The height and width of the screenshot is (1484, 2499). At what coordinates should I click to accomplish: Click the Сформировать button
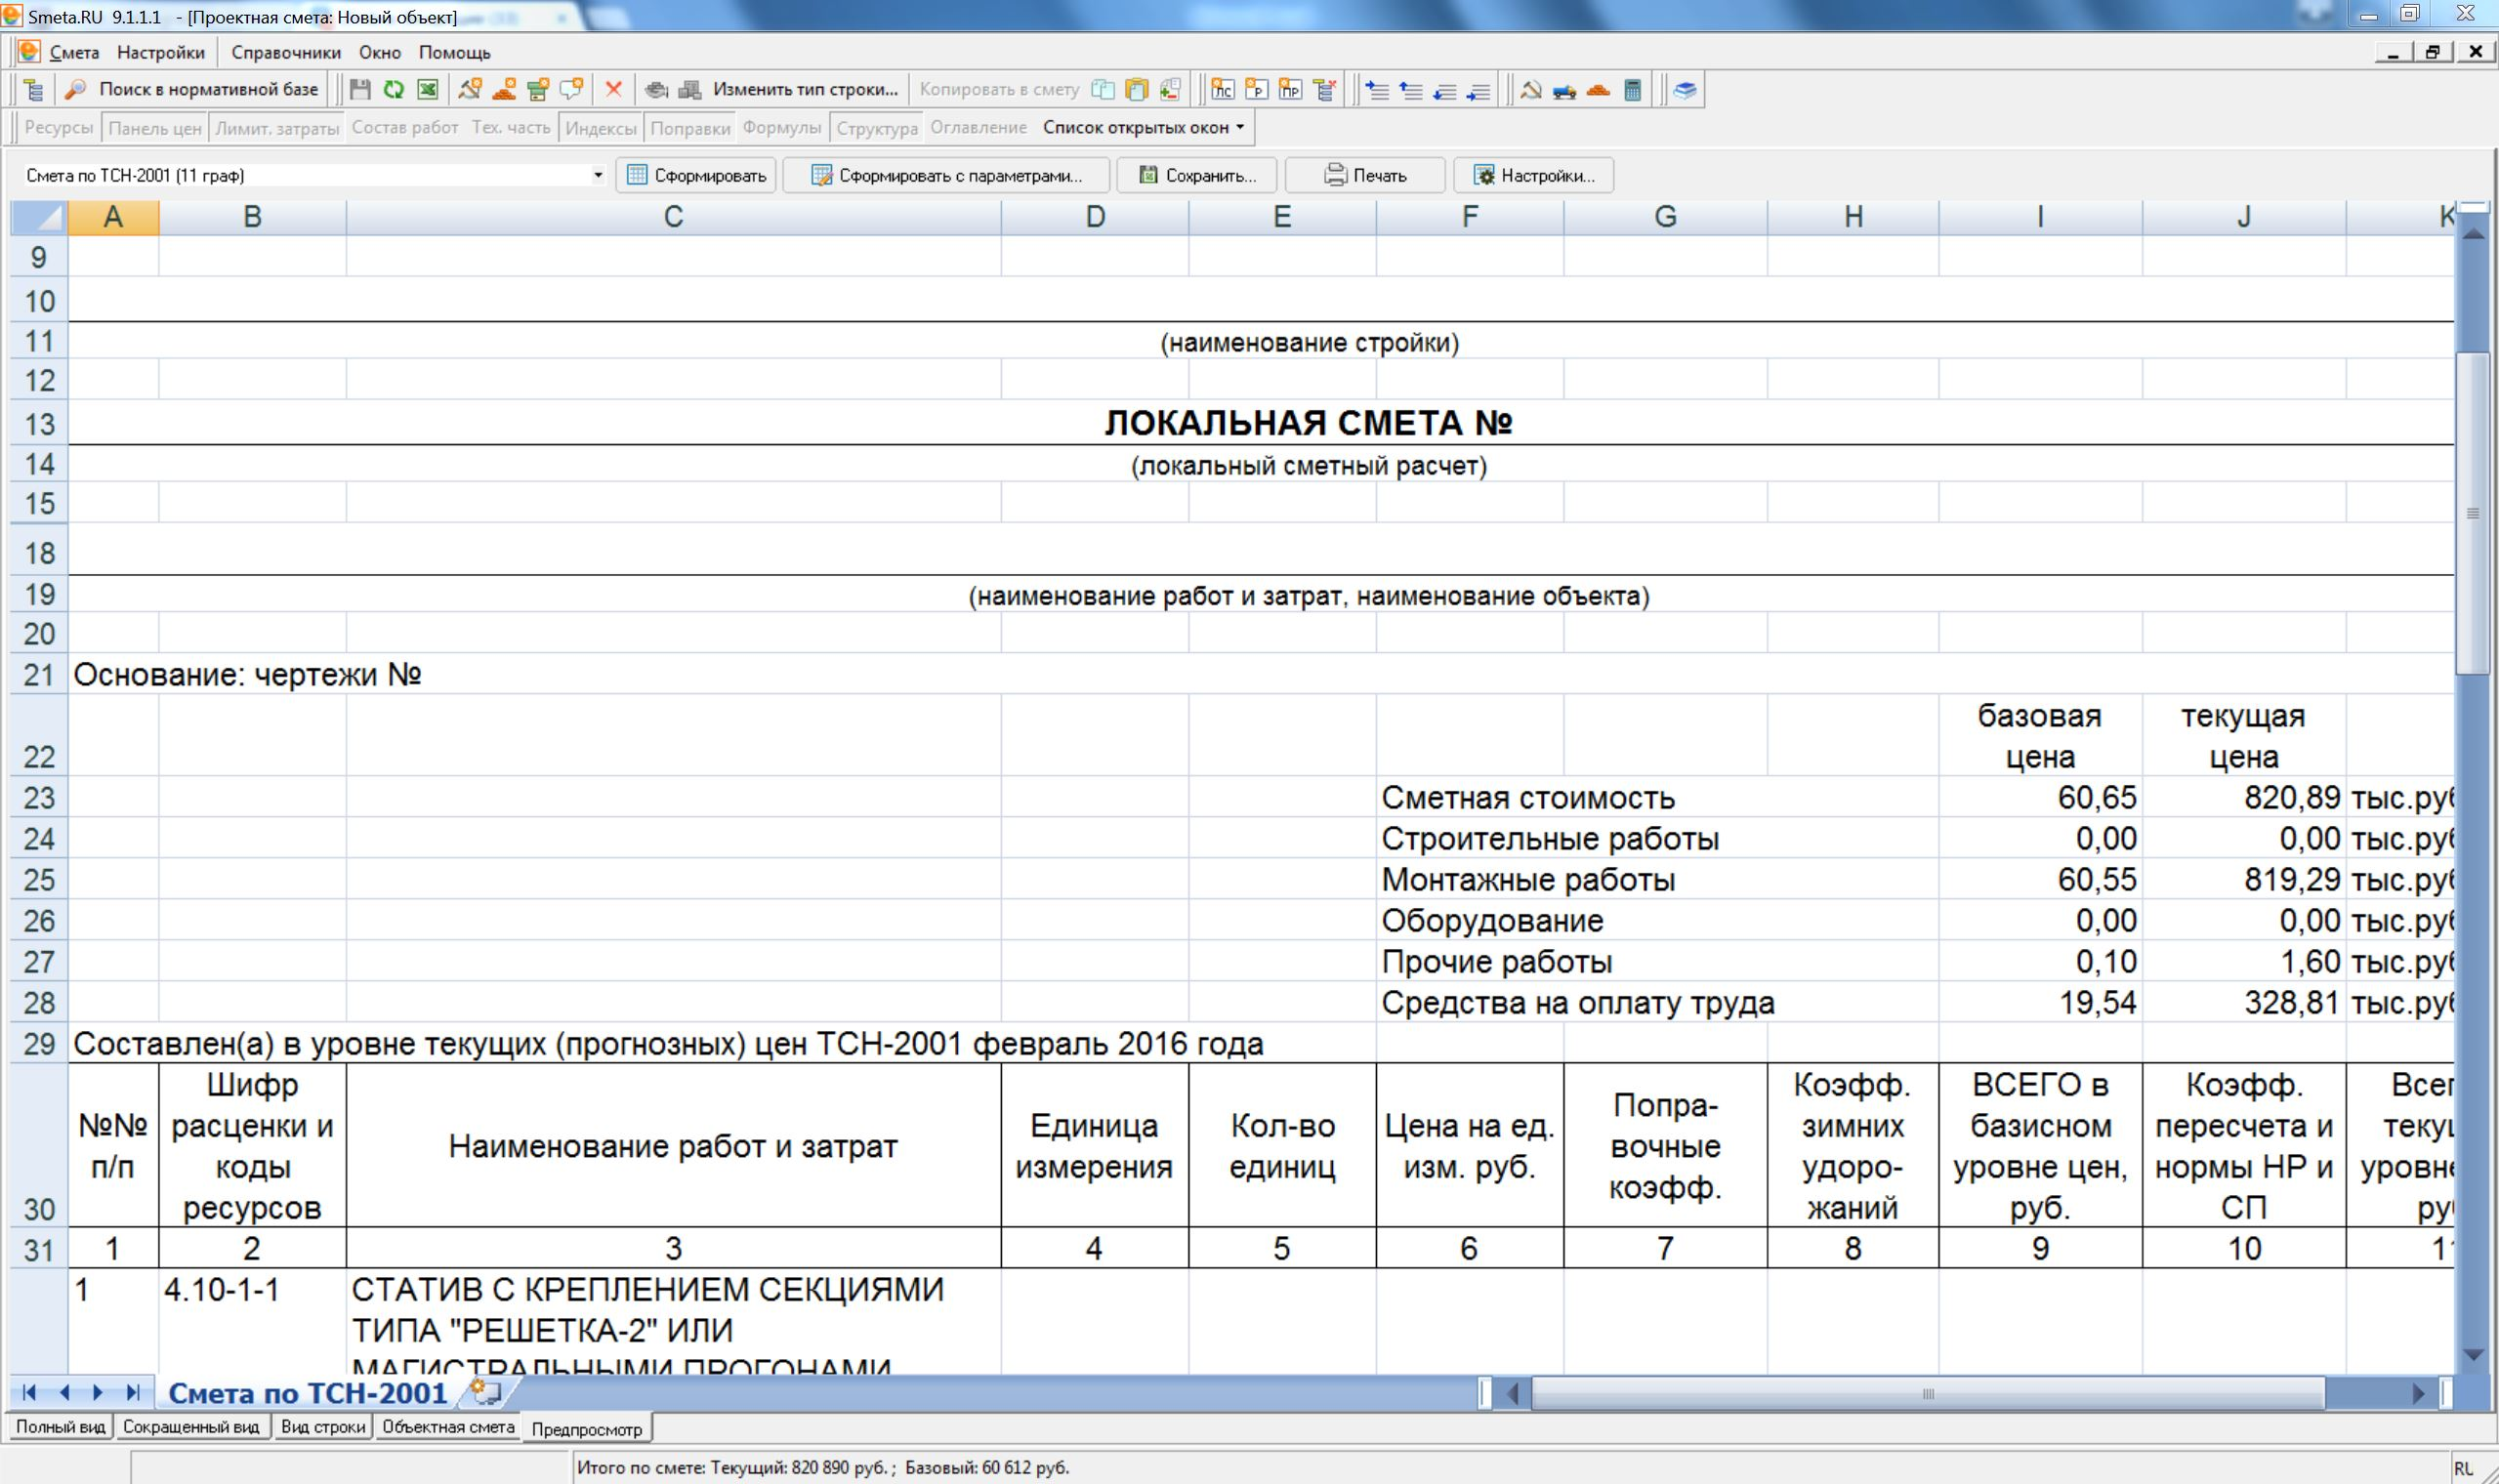pyautogui.click(x=696, y=176)
